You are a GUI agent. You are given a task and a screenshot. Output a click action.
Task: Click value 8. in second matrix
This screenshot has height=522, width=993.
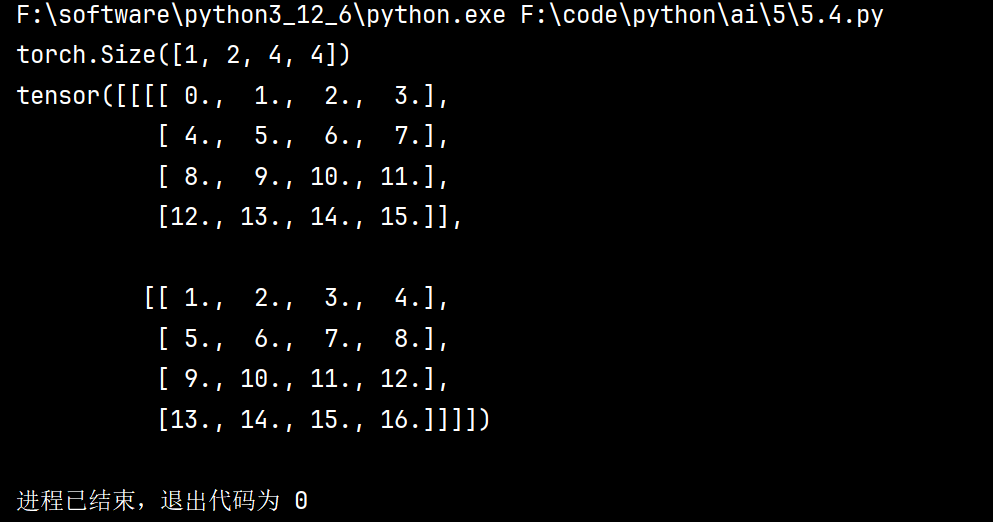[408, 339]
